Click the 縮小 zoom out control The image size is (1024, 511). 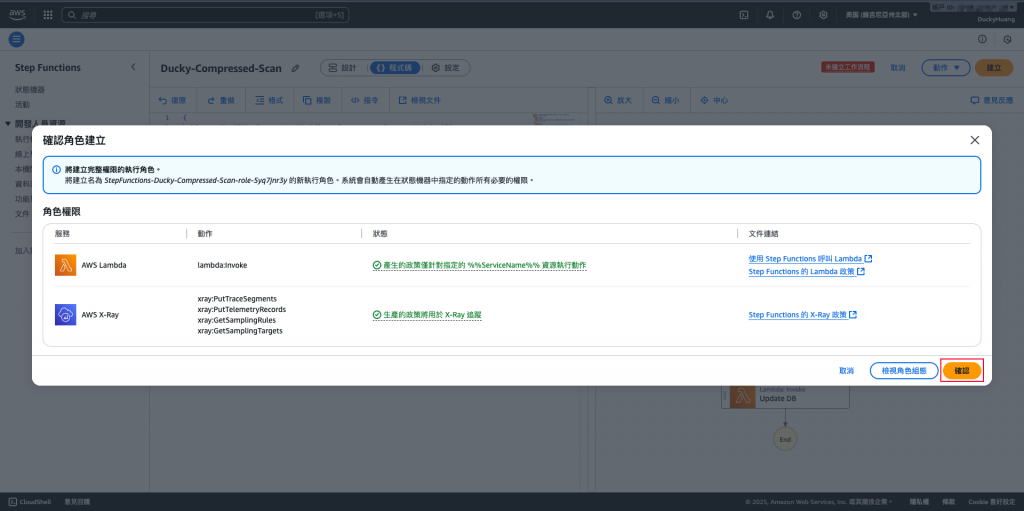coord(665,101)
